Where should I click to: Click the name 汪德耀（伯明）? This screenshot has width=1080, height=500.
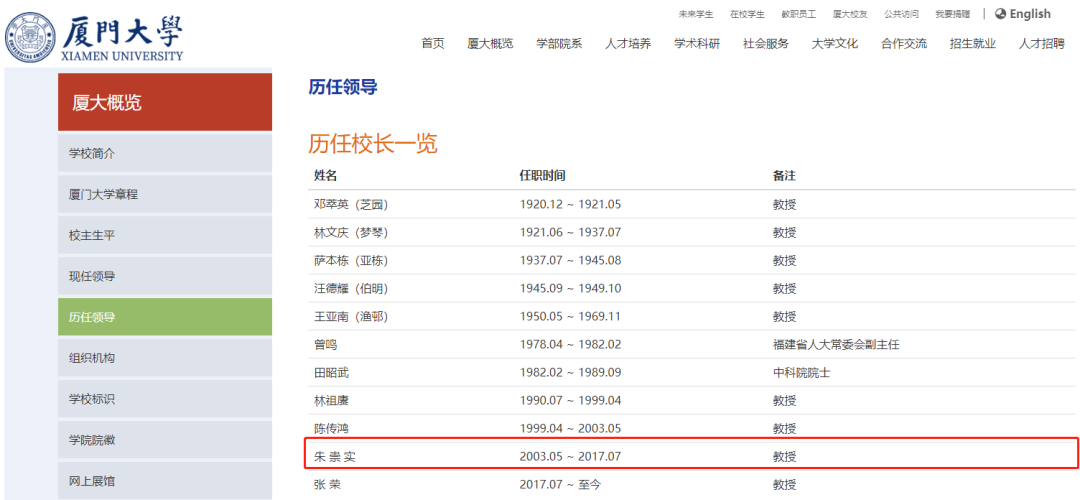point(351,289)
